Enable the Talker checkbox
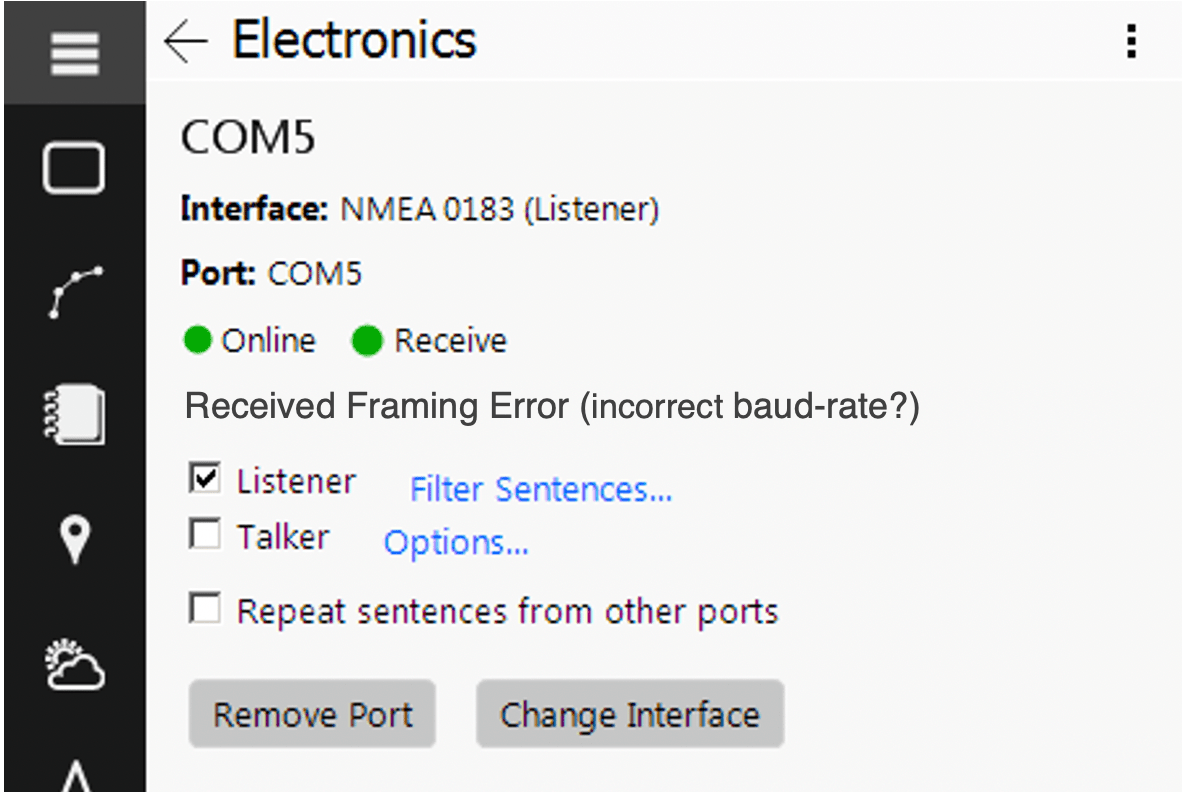The image size is (1188, 792). tap(205, 535)
